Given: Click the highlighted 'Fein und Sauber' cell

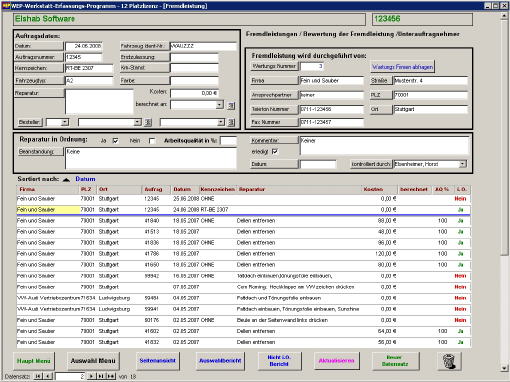Looking at the screenshot, I should [x=48, y=210].
